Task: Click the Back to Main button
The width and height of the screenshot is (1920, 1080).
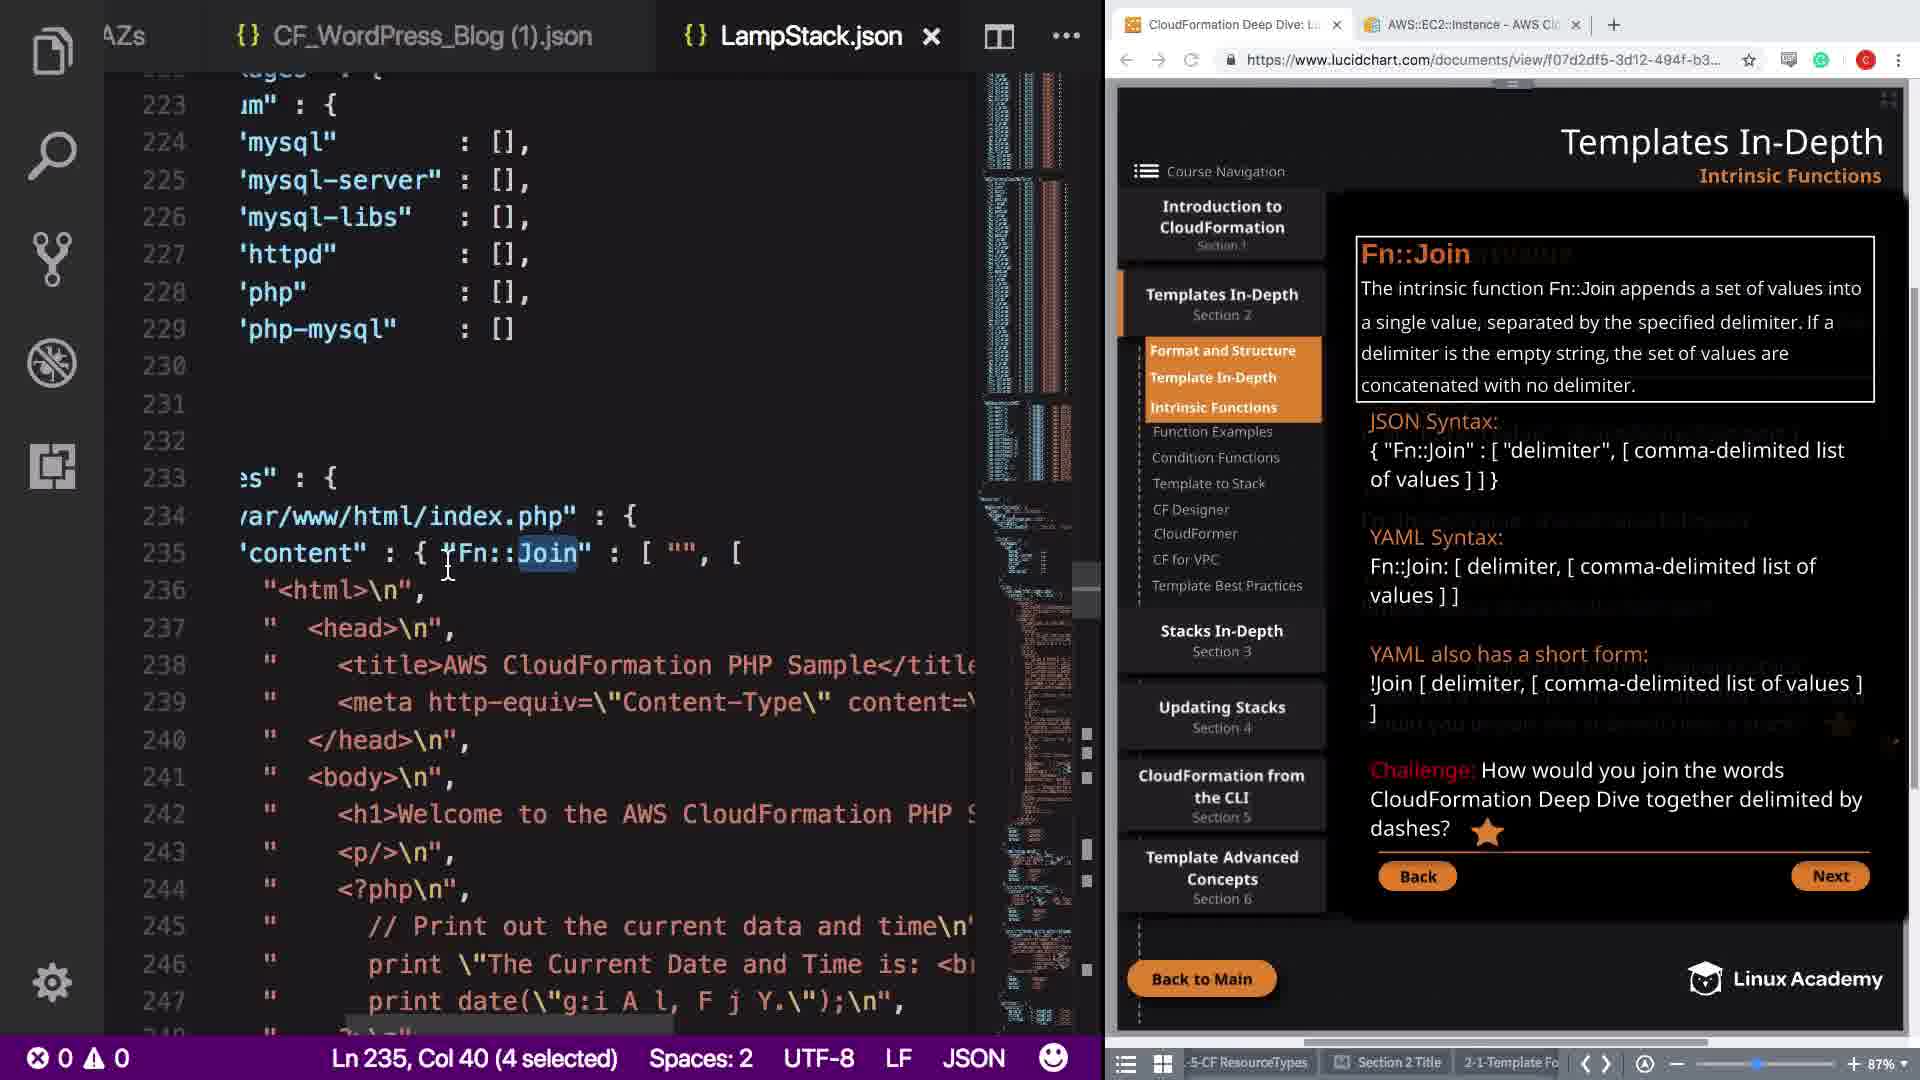Action: tap(1201, 979)
